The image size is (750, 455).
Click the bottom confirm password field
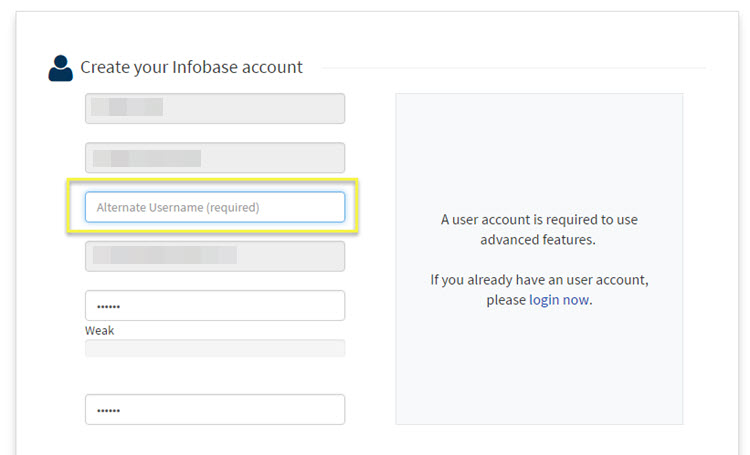pyautogui.click(x=215, y=410)
